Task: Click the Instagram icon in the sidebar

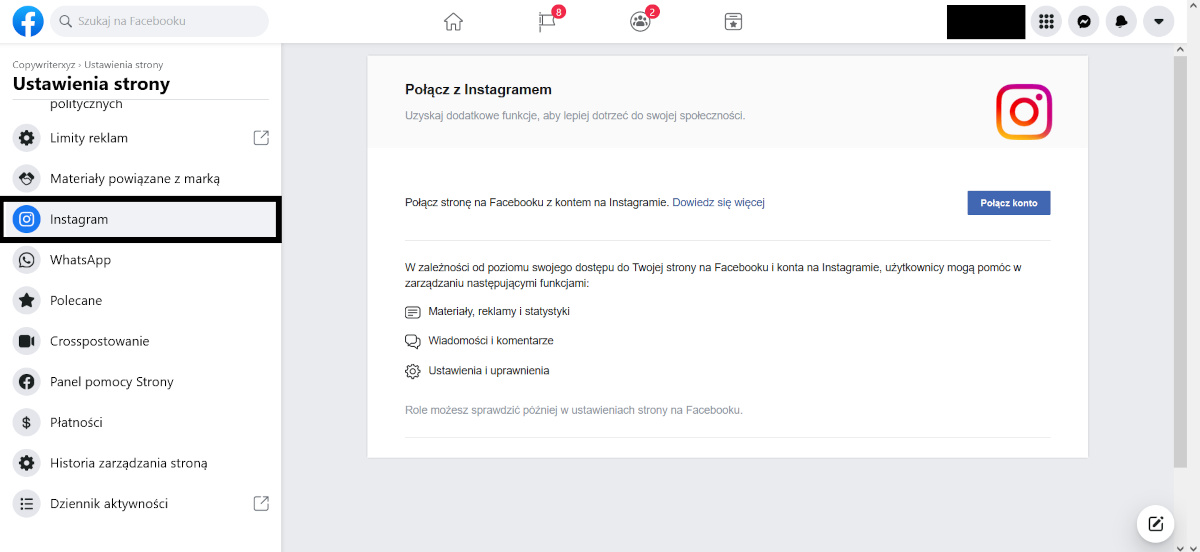Action: pyautogui.click(x=27, y=219)
